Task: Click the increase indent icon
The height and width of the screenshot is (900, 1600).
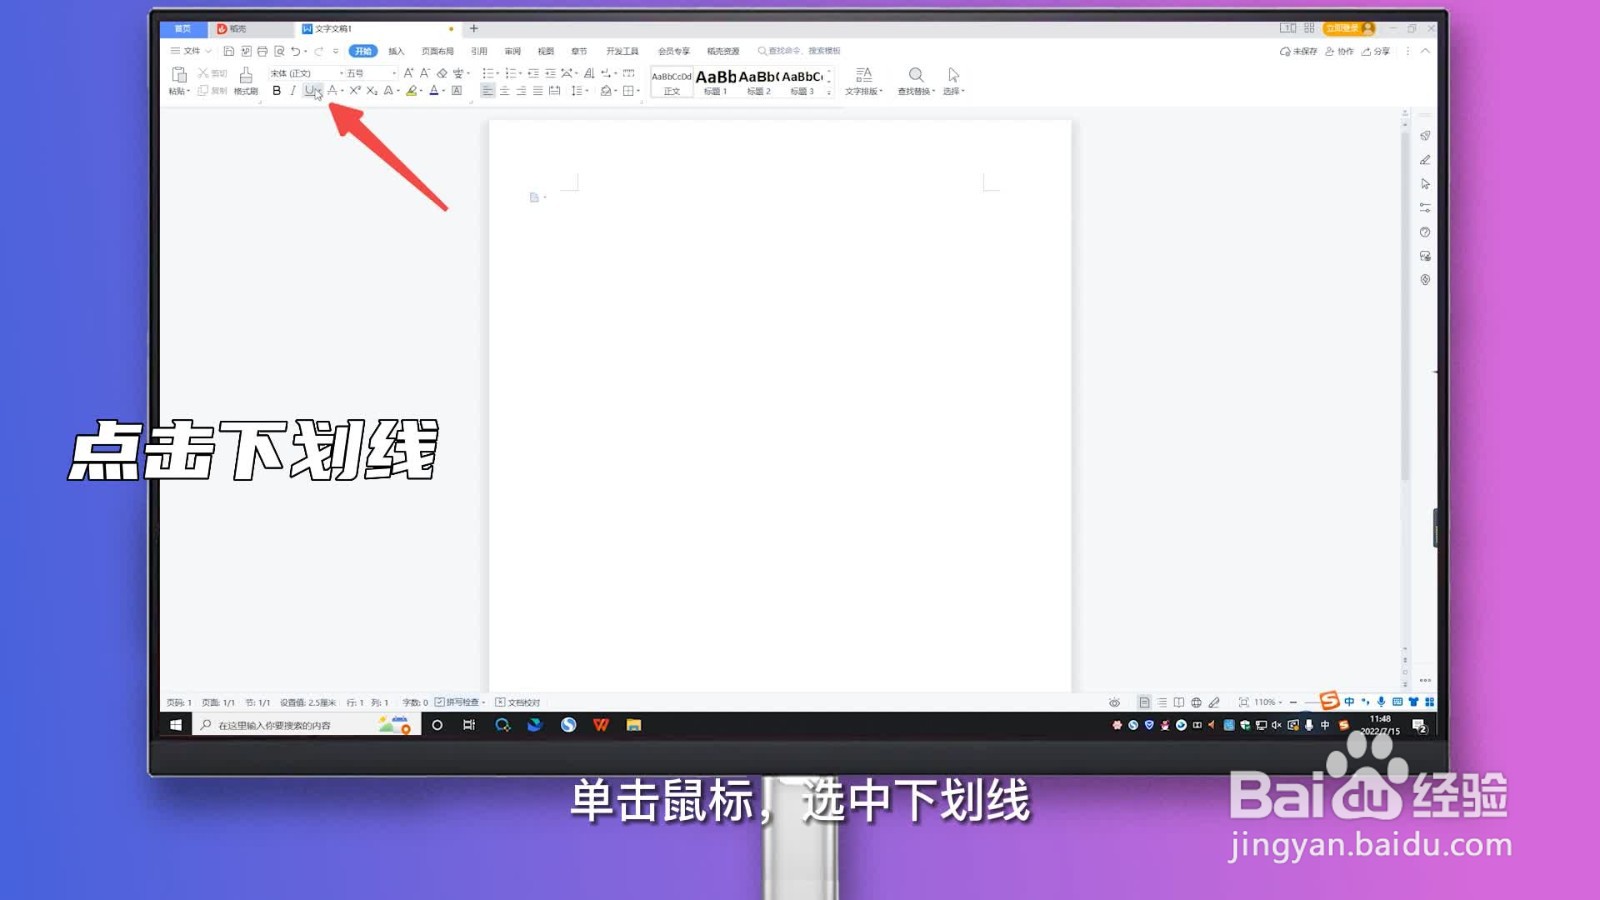Action: click(x=550, y=73)
